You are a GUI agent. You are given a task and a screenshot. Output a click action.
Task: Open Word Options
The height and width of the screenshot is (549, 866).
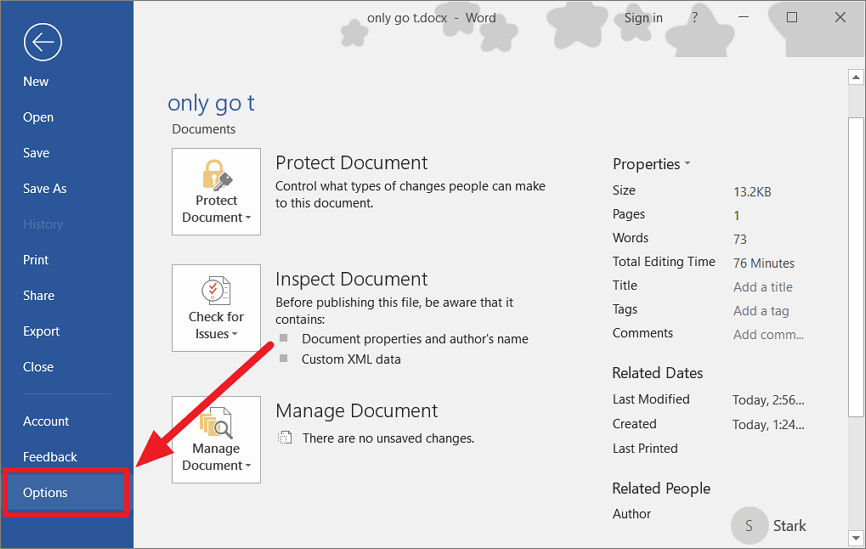click(66, 493)
